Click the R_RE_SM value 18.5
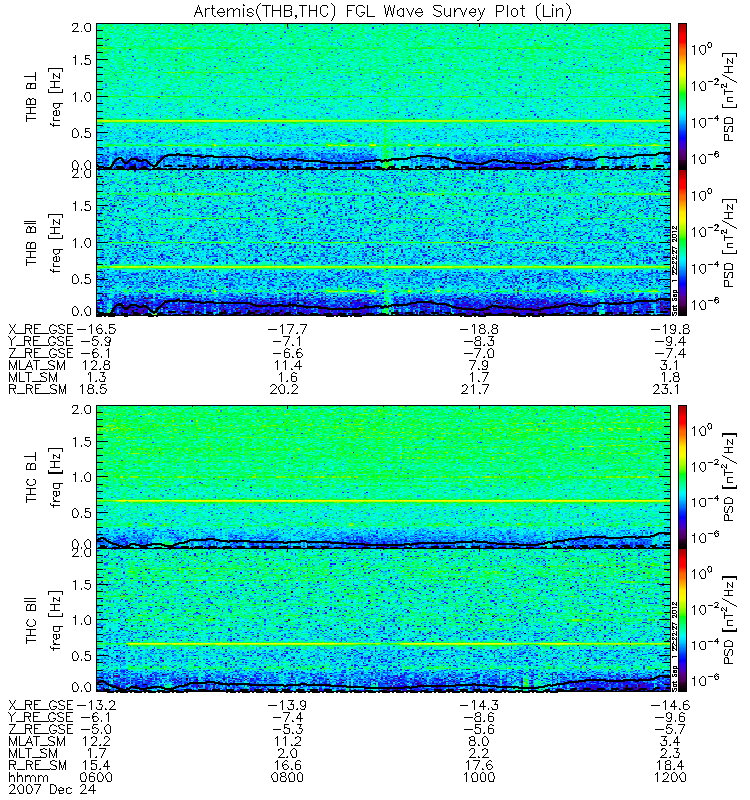 coord(95,390)
